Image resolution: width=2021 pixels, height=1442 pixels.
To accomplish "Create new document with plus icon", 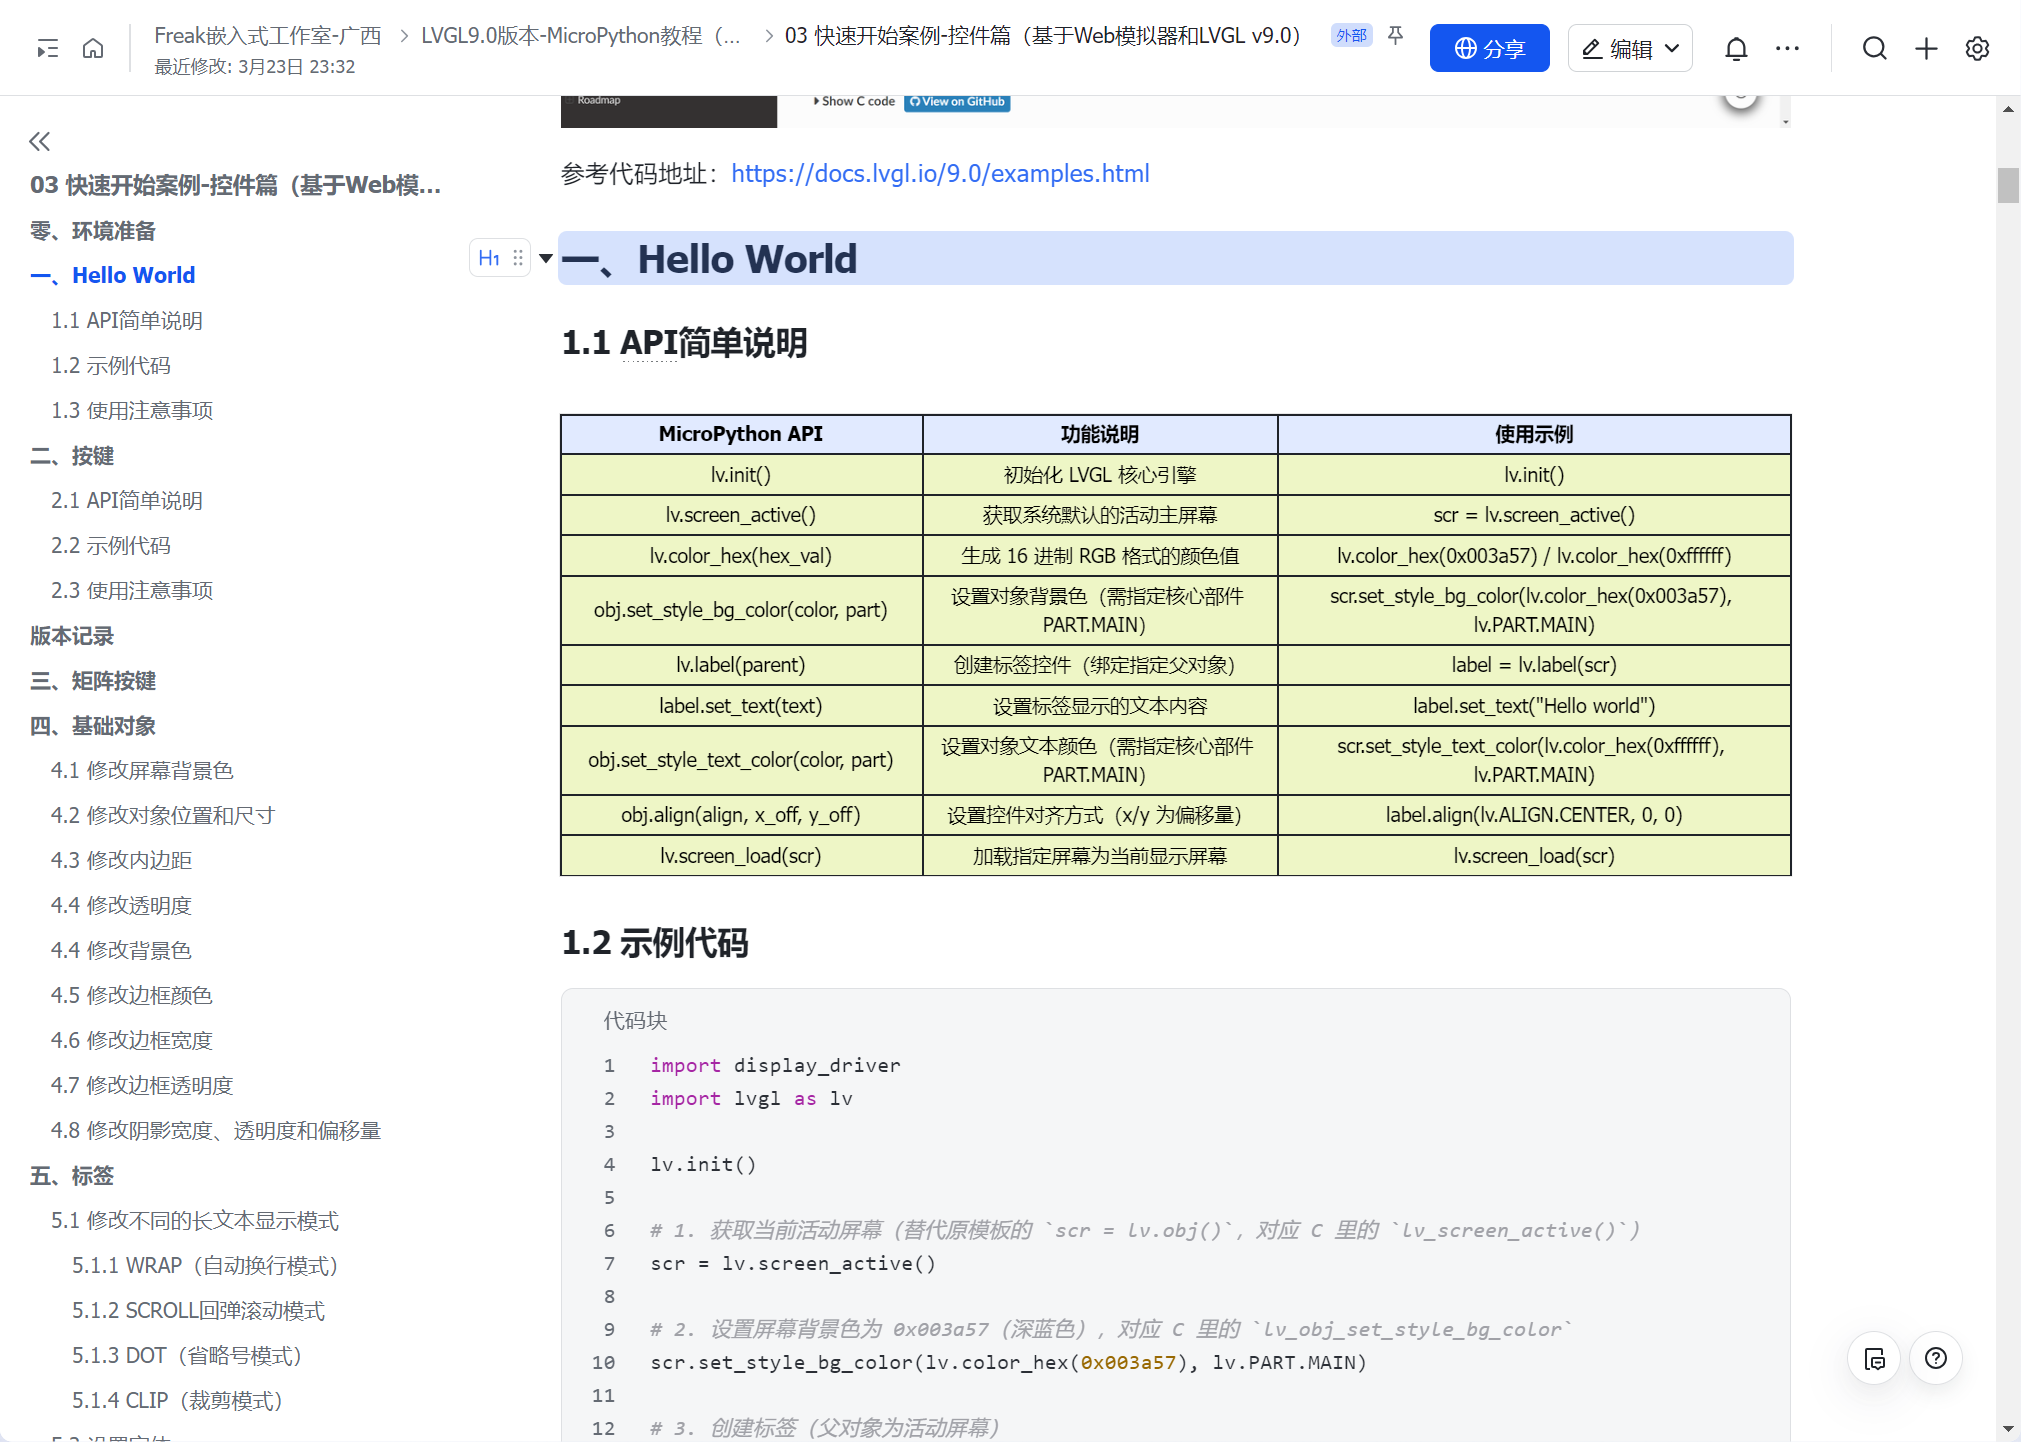I will click(1926, 48).
